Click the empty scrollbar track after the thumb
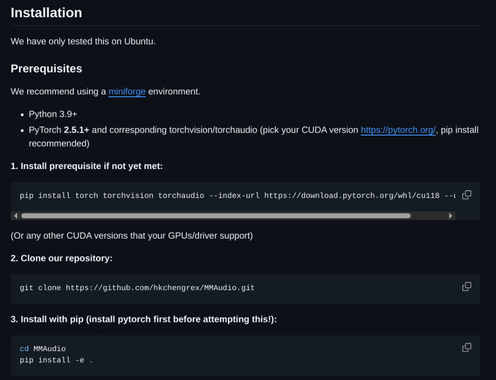This screenshot has width=496, height=380. pyautogui.click(x=429, y=216)
